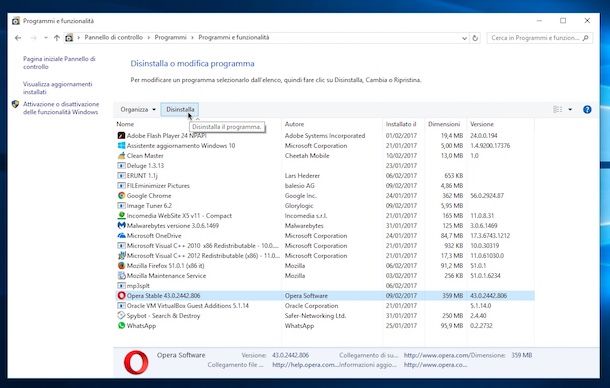This screenshot has height=388, width=610.
Task: Sort list by Dimensioni column header
Action: tap(444, 124)
